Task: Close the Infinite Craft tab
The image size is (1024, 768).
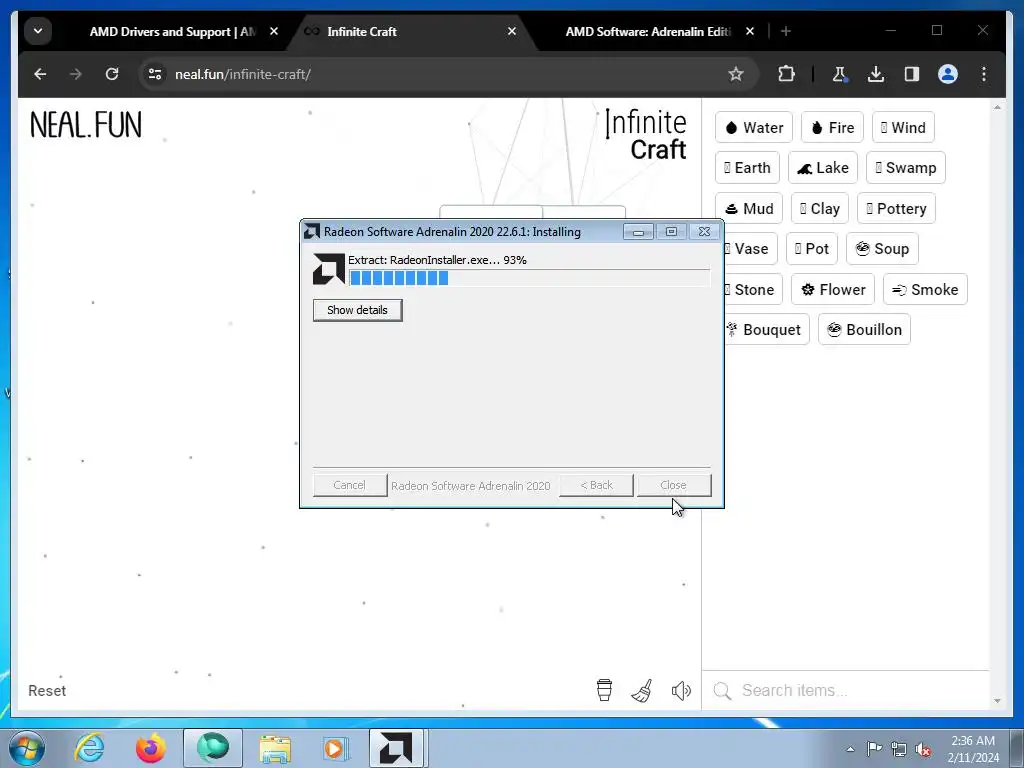Action: (x=512, y=31)
